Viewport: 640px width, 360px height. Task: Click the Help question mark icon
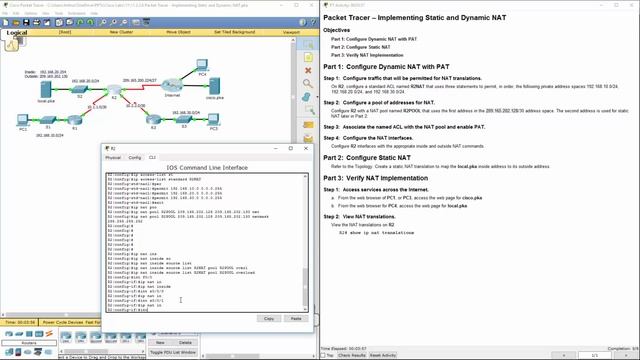click(x=313, y=22)
